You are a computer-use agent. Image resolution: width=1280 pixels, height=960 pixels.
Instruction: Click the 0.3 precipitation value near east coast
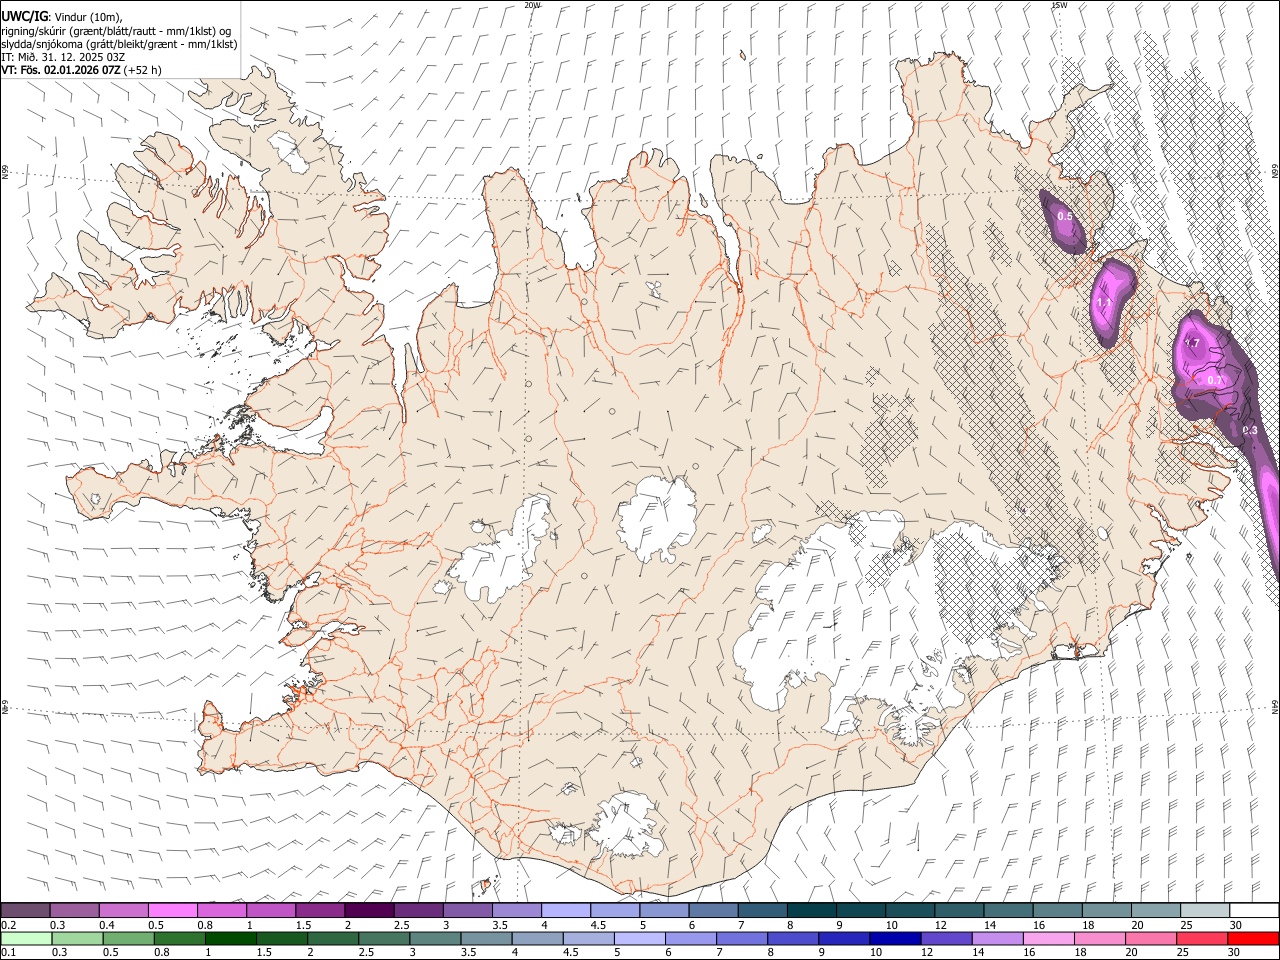tap(1250, 430)
